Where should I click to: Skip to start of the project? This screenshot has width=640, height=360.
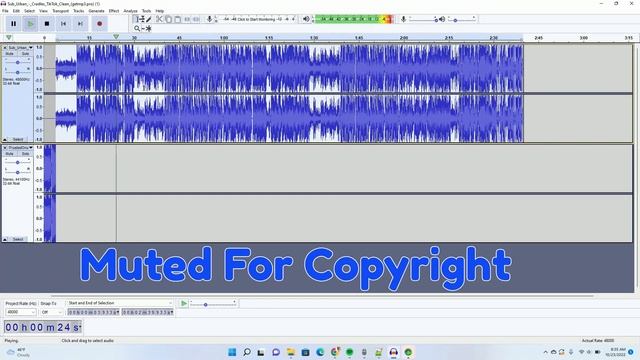[x=63, y=24]
